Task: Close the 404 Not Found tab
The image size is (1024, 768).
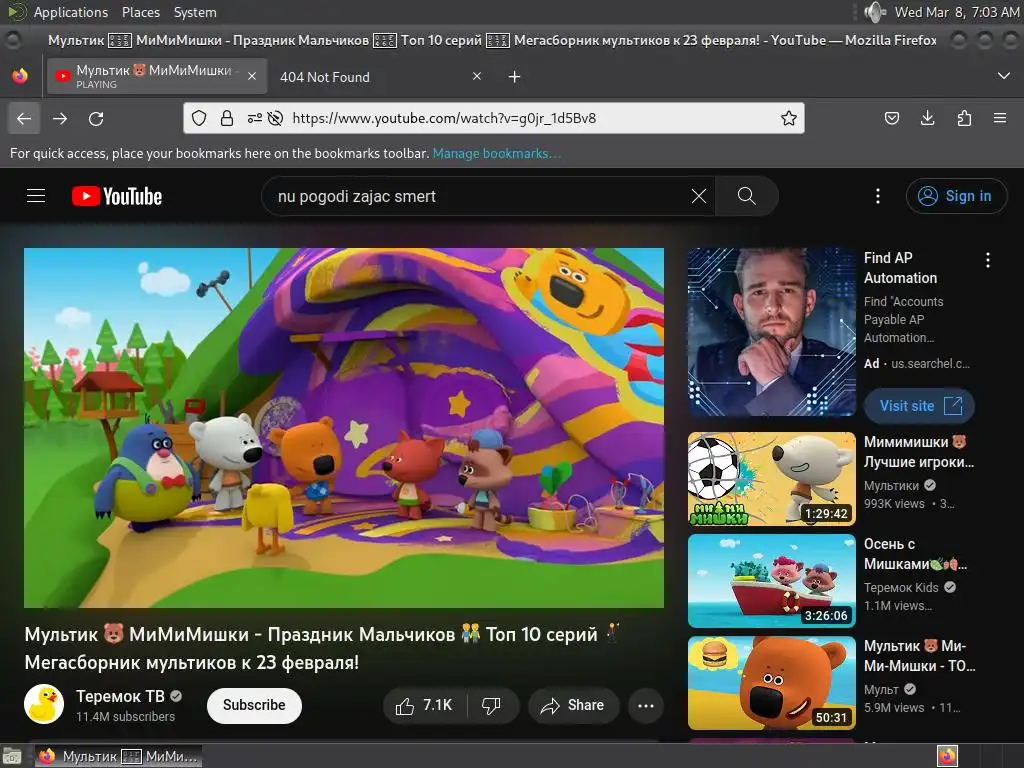Action: (477, 76)
